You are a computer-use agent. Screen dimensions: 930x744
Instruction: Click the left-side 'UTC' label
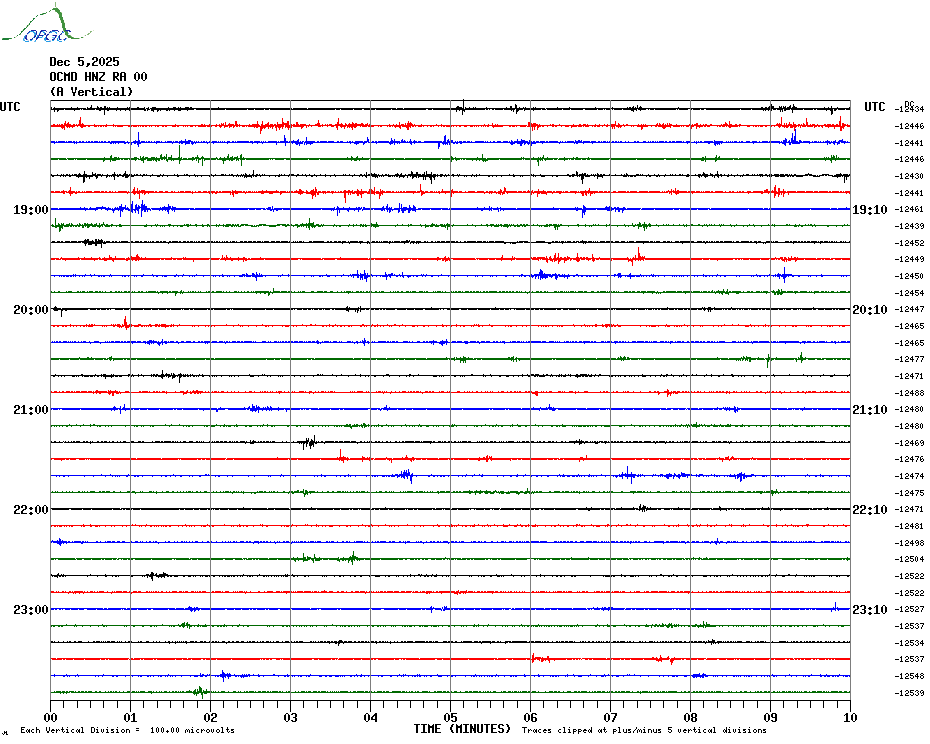[x=10, y=107]
